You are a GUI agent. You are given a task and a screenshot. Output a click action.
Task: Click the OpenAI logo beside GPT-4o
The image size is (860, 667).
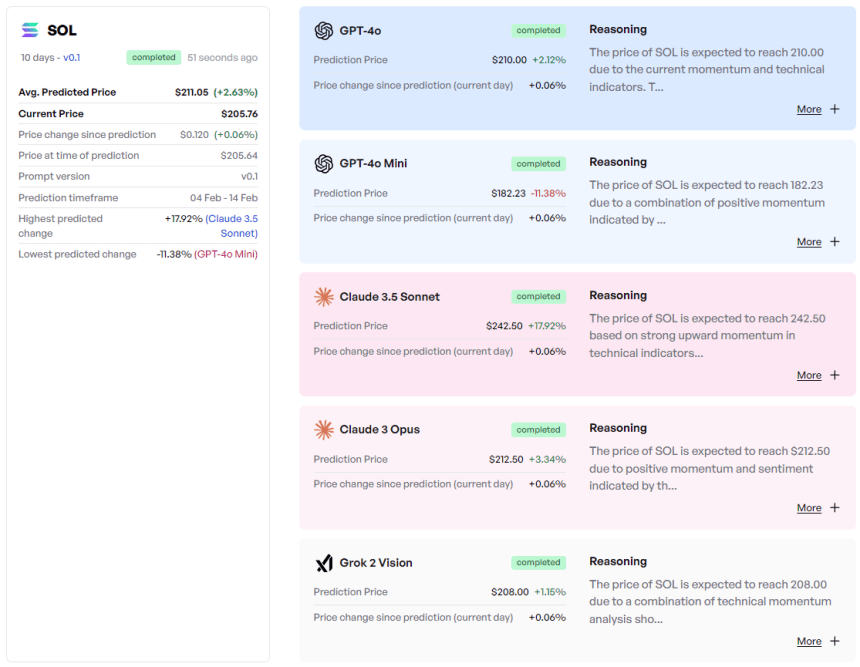pyautogui.click(x=323, y=31)
